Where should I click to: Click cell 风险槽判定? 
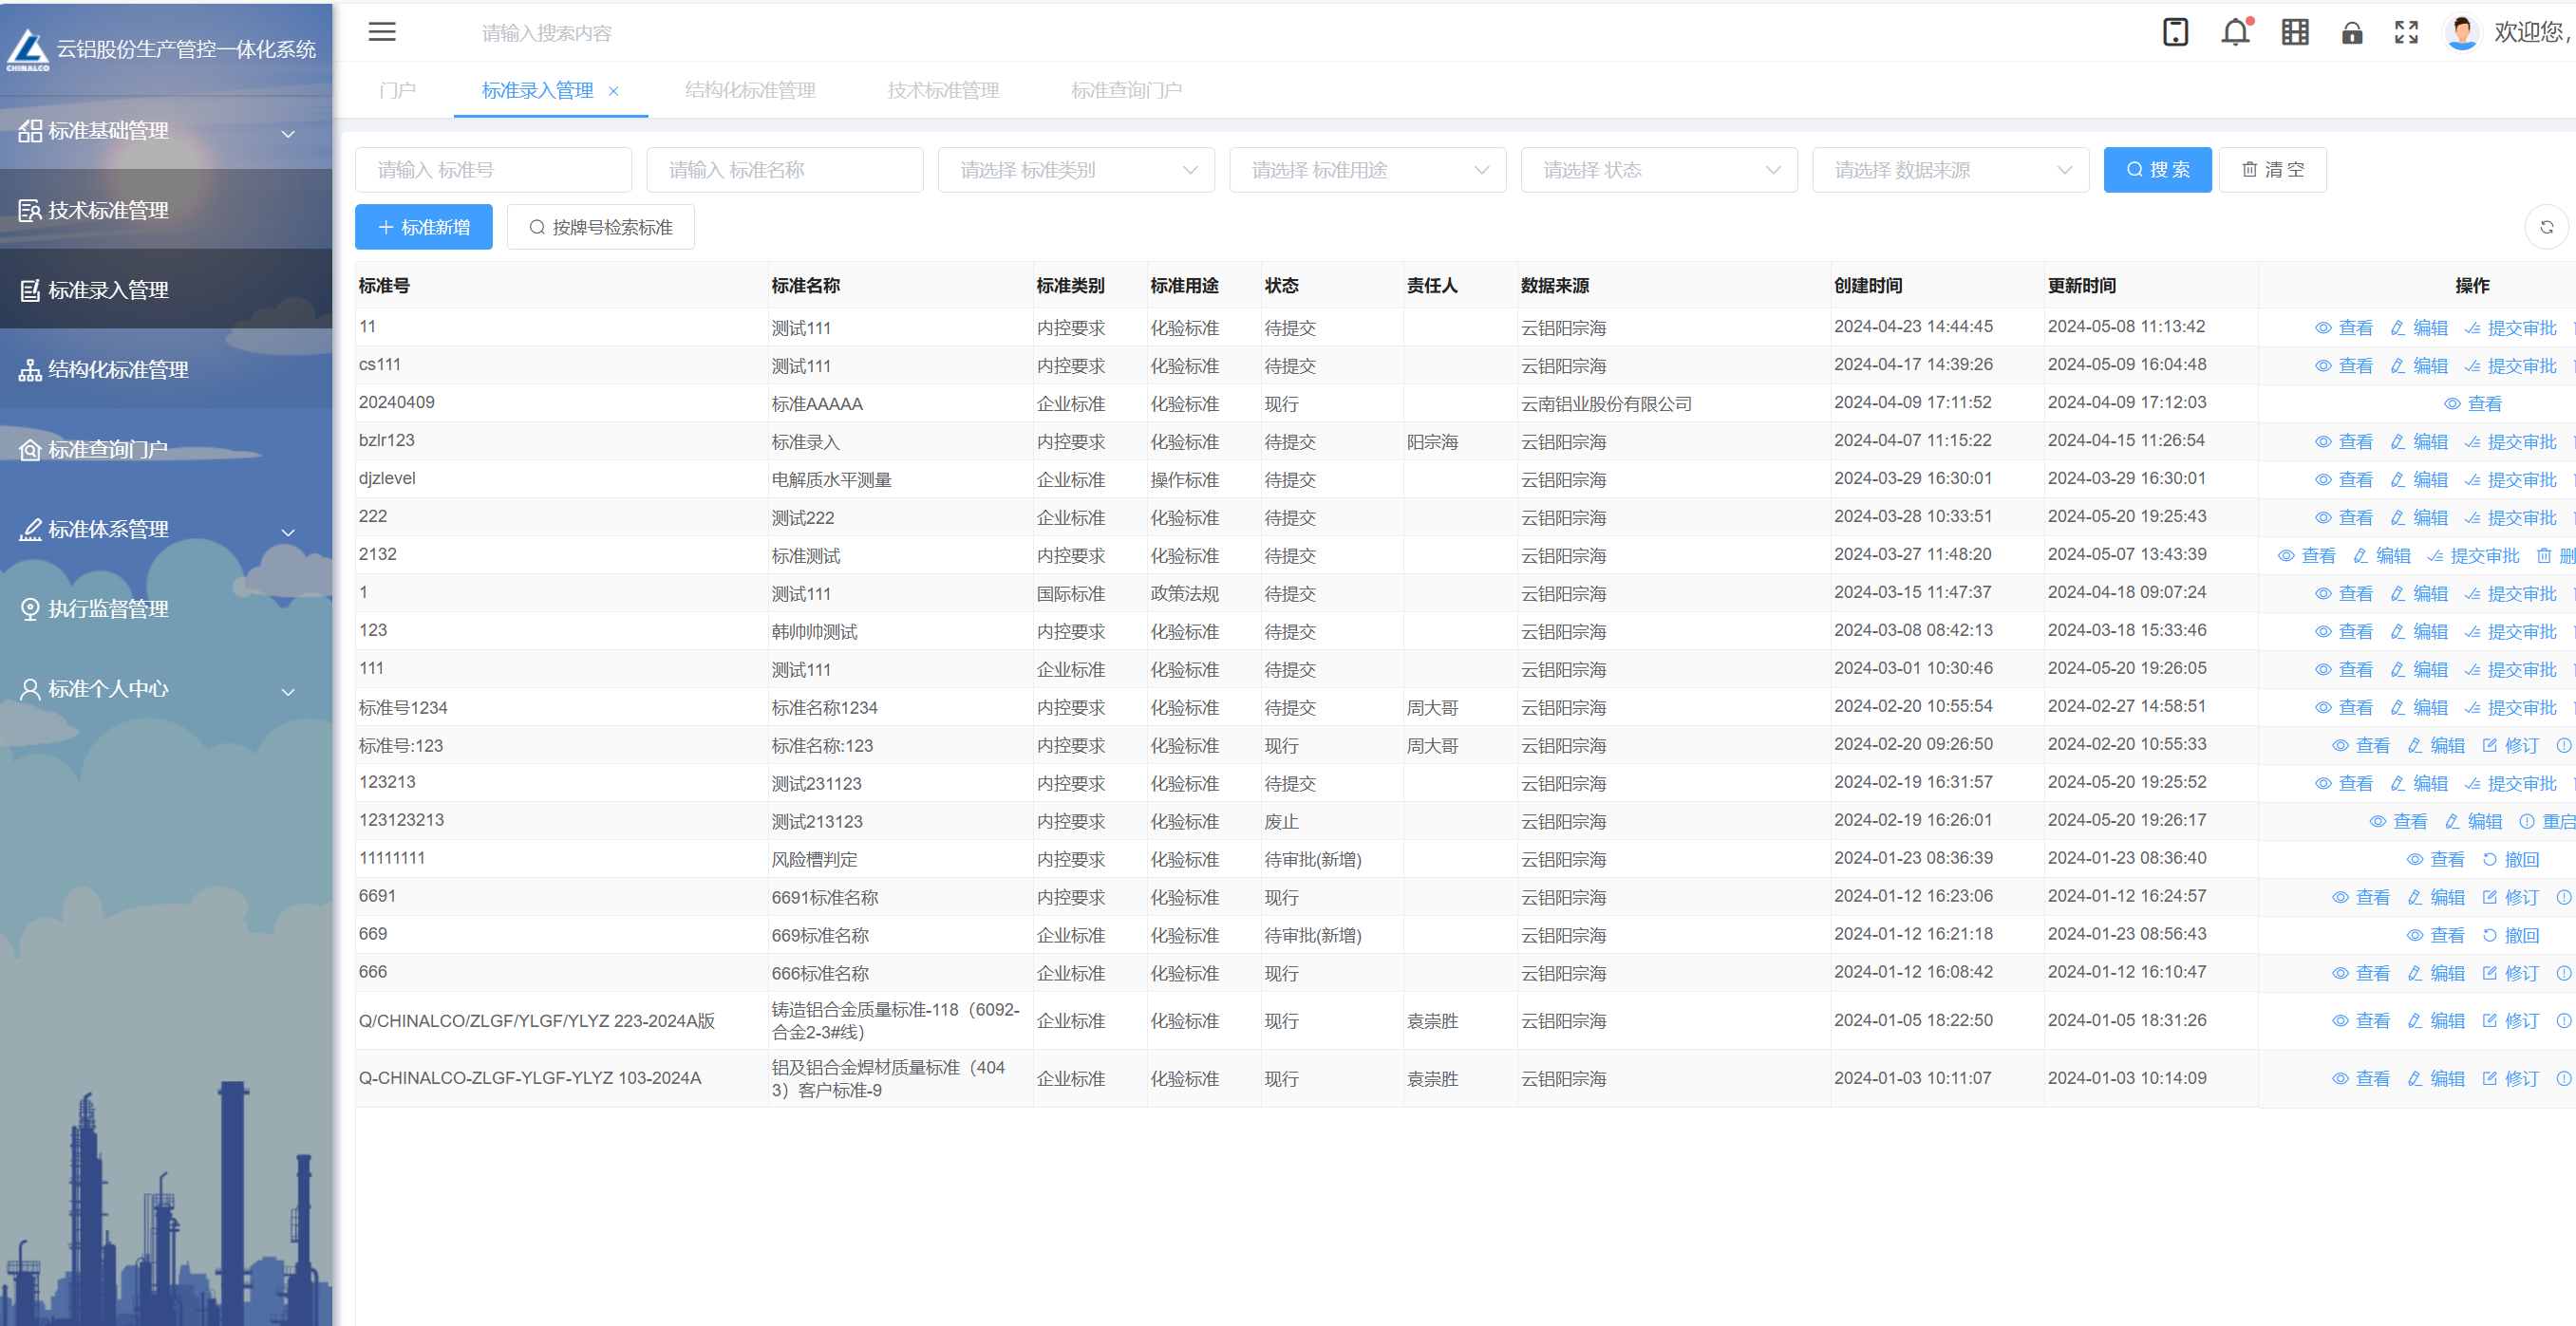pyautogui.click(x=814, y=860)
